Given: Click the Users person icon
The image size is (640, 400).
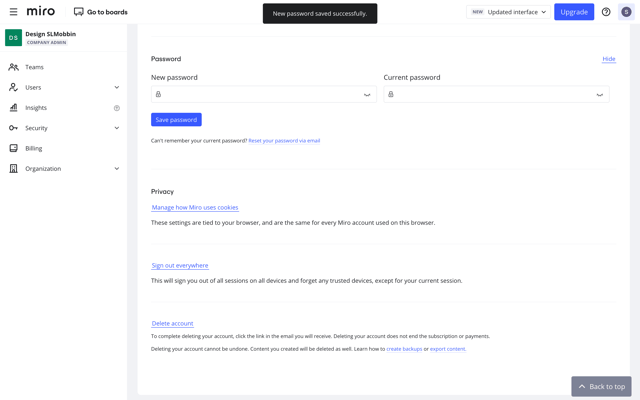Looking at the screenshot, I should point(13,87).
